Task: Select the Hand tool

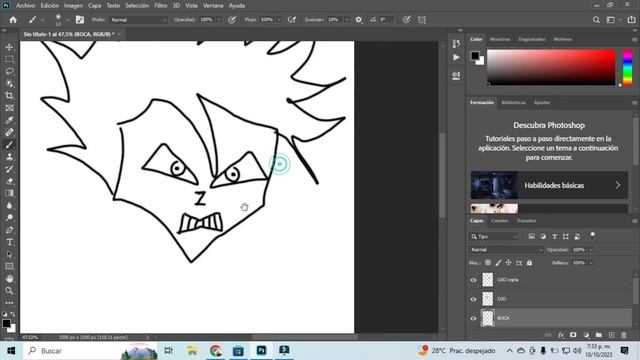Action: pos(9,279)
